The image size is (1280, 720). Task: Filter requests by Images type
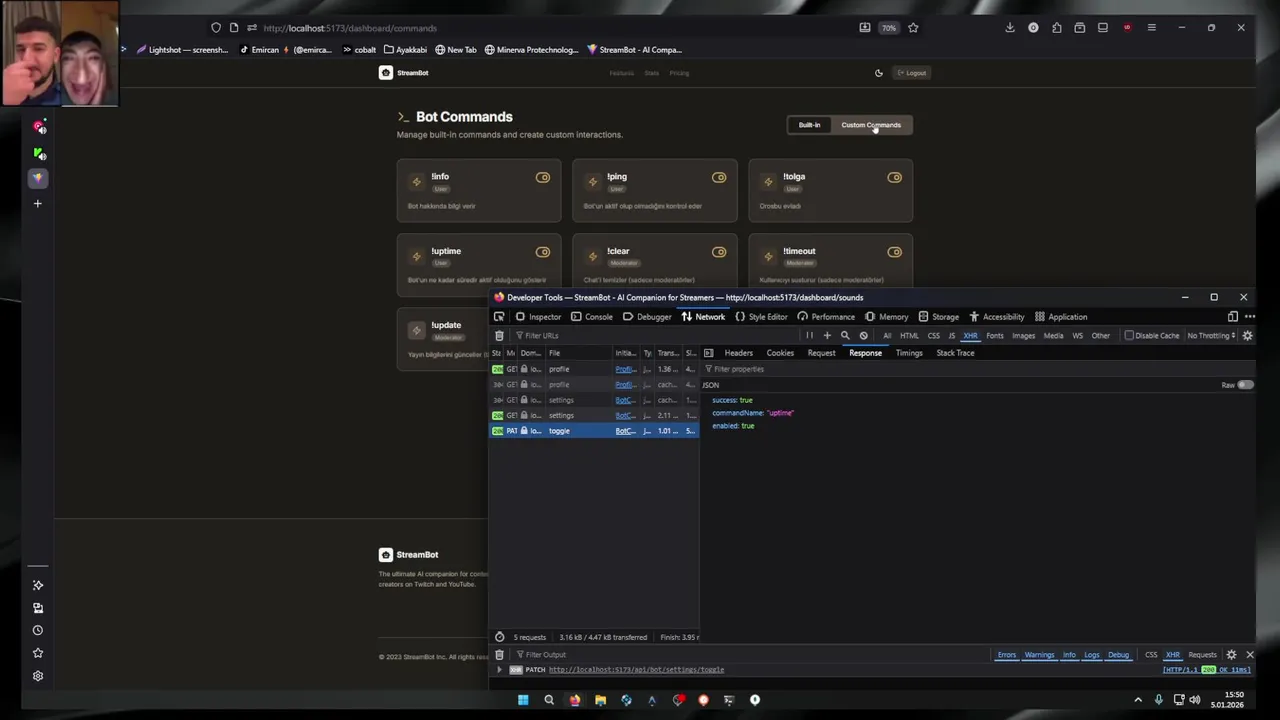coord(1024,336)
